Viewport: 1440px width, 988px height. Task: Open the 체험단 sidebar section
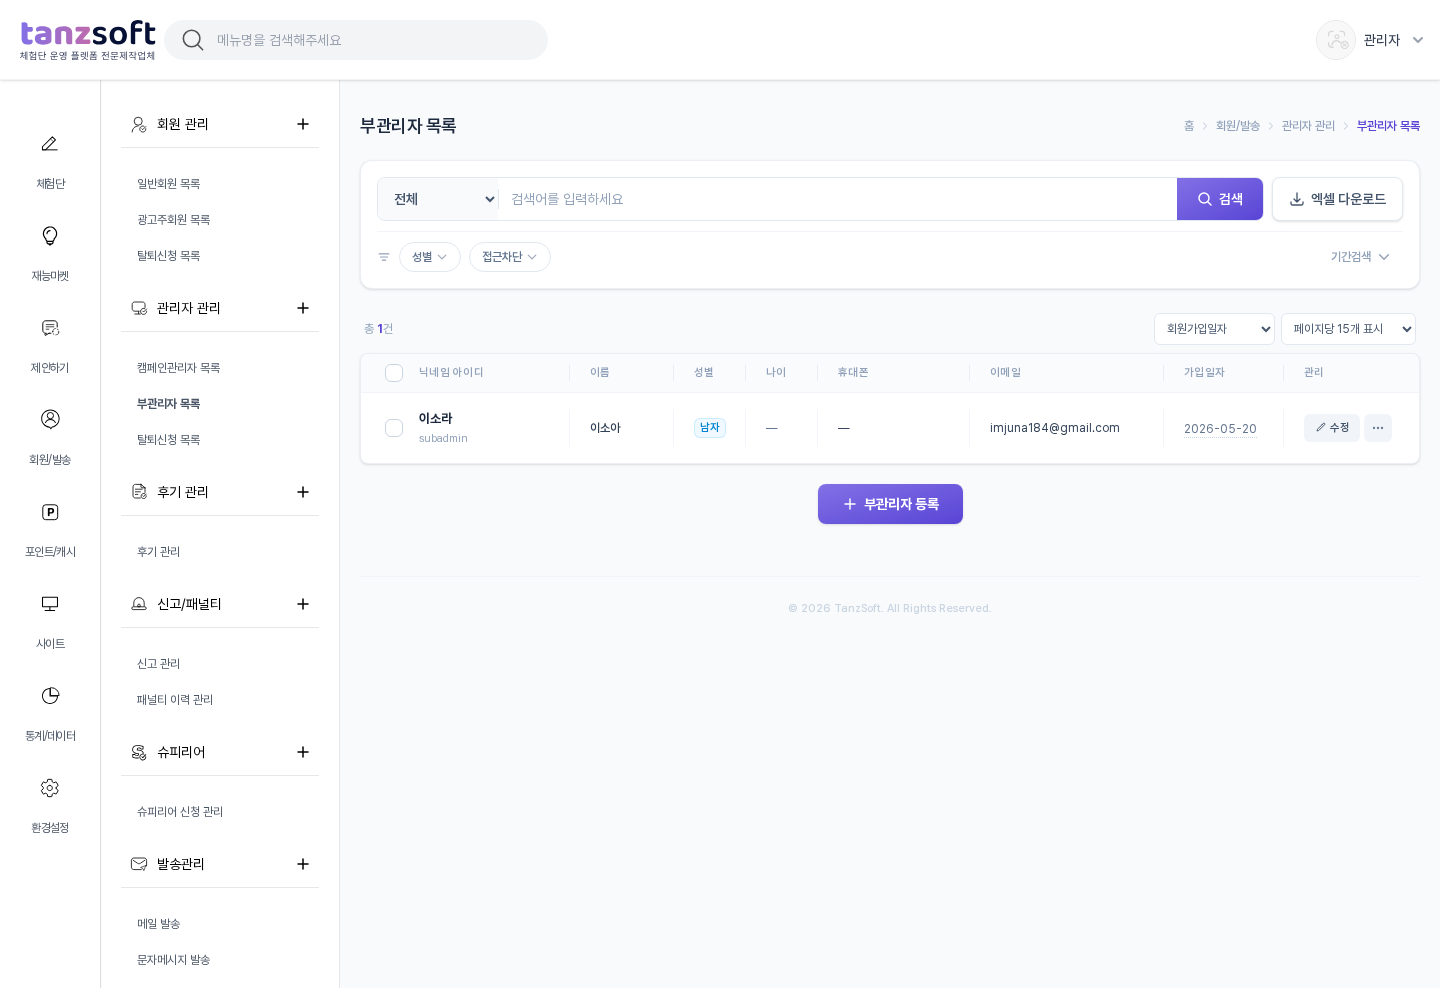[50, 159]
